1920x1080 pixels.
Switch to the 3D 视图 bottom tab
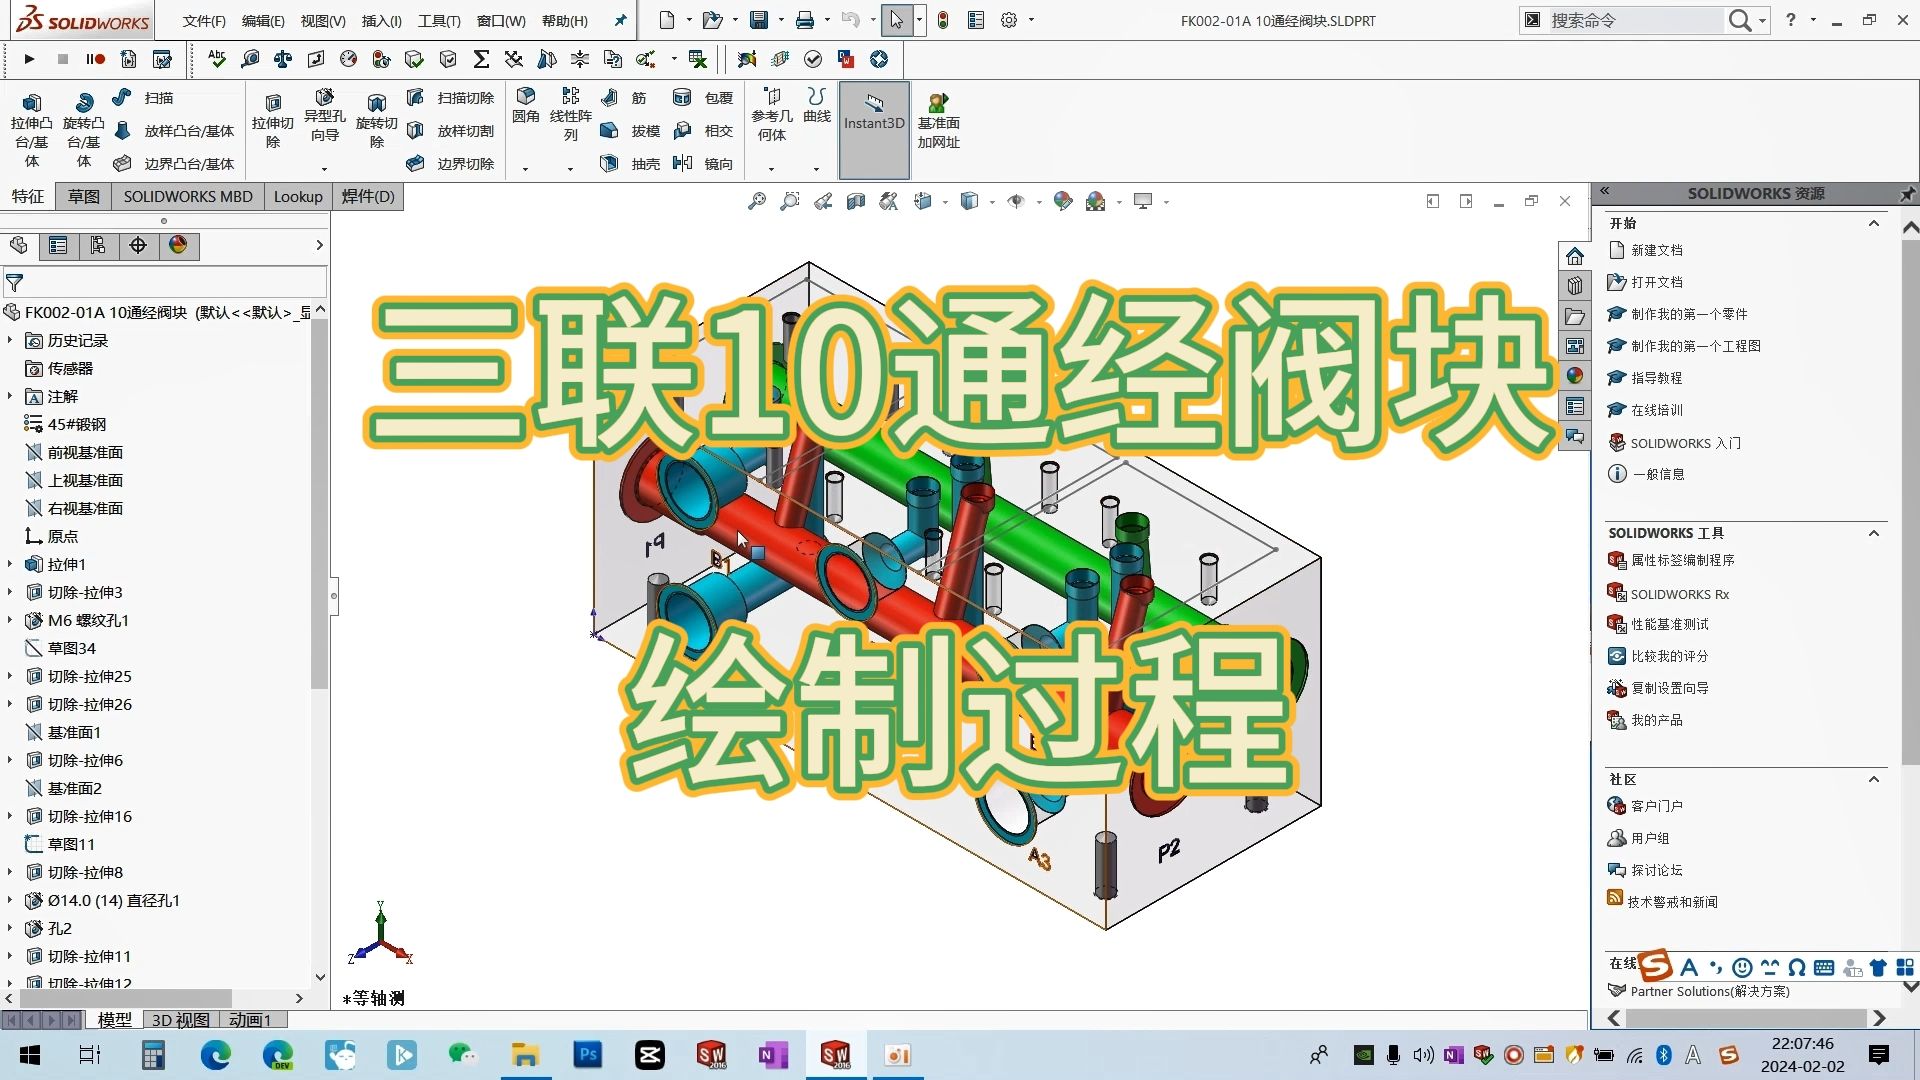[x=180, y=1020]
